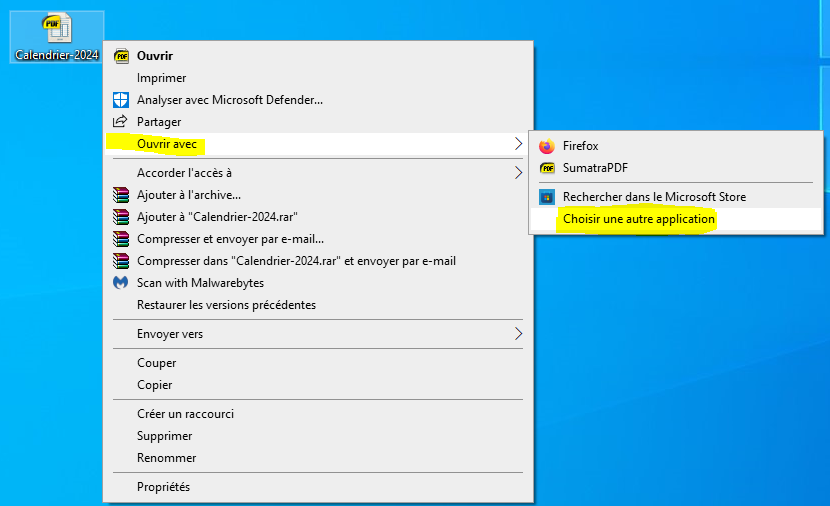This screenshot has width=830, height=506.
Task: Choose Créer un raccourci
Action: [318, 414]
